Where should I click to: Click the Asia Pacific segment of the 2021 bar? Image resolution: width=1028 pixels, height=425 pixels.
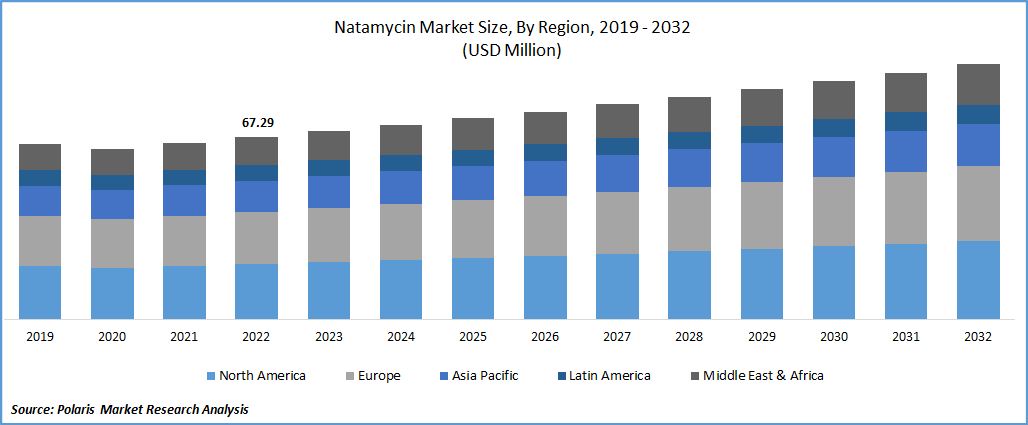point(184,200)
